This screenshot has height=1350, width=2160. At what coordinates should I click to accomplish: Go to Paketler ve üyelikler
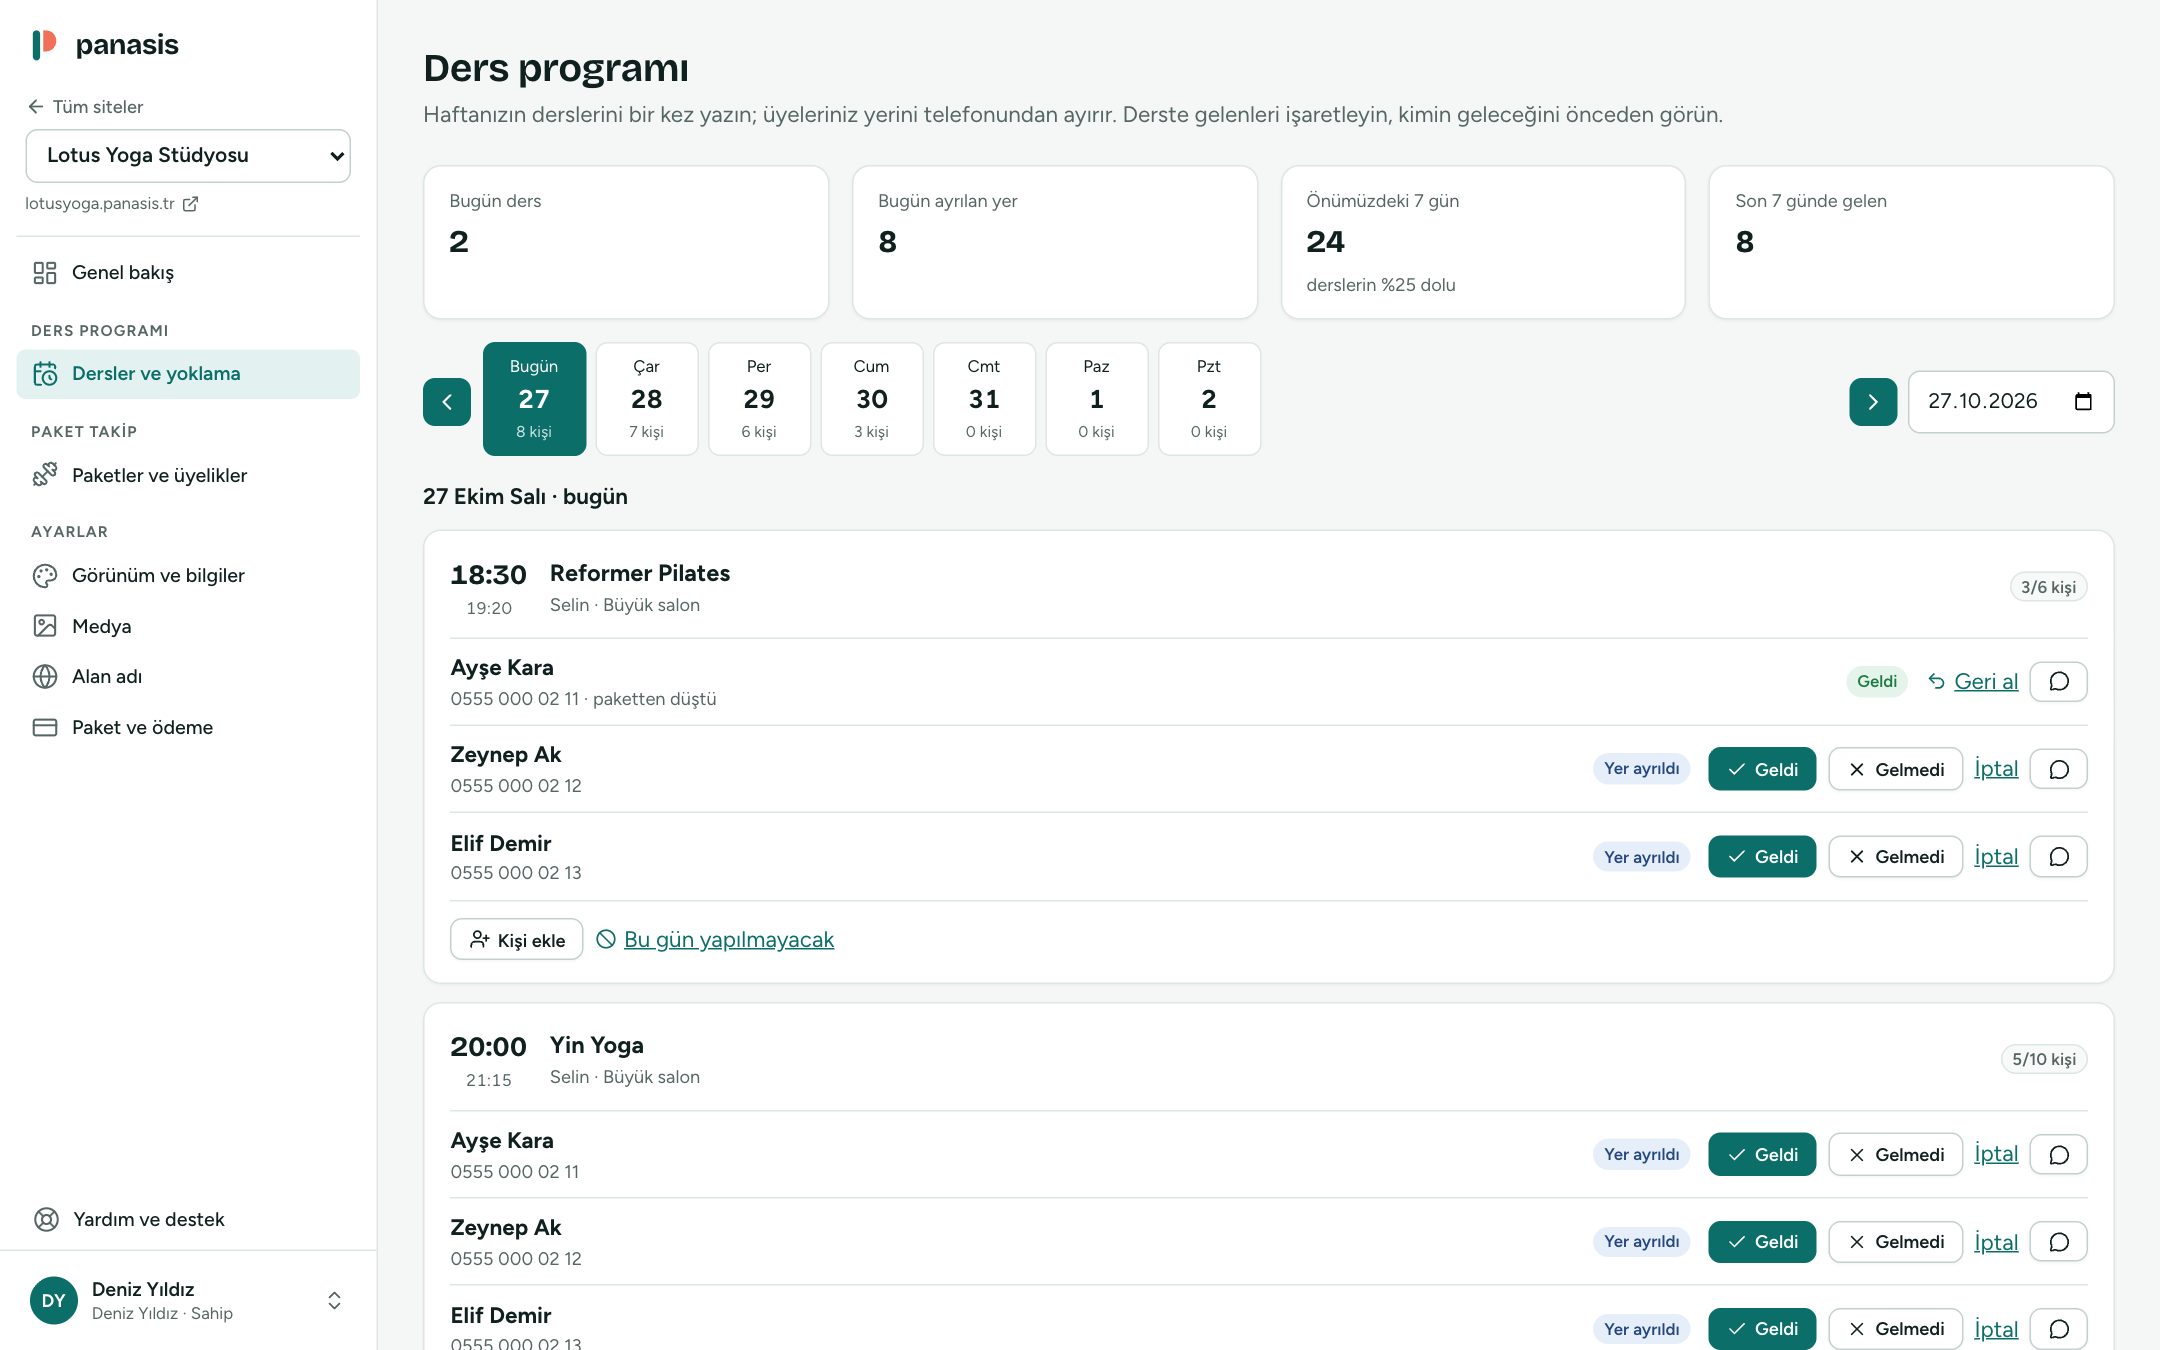coord(188,475)
